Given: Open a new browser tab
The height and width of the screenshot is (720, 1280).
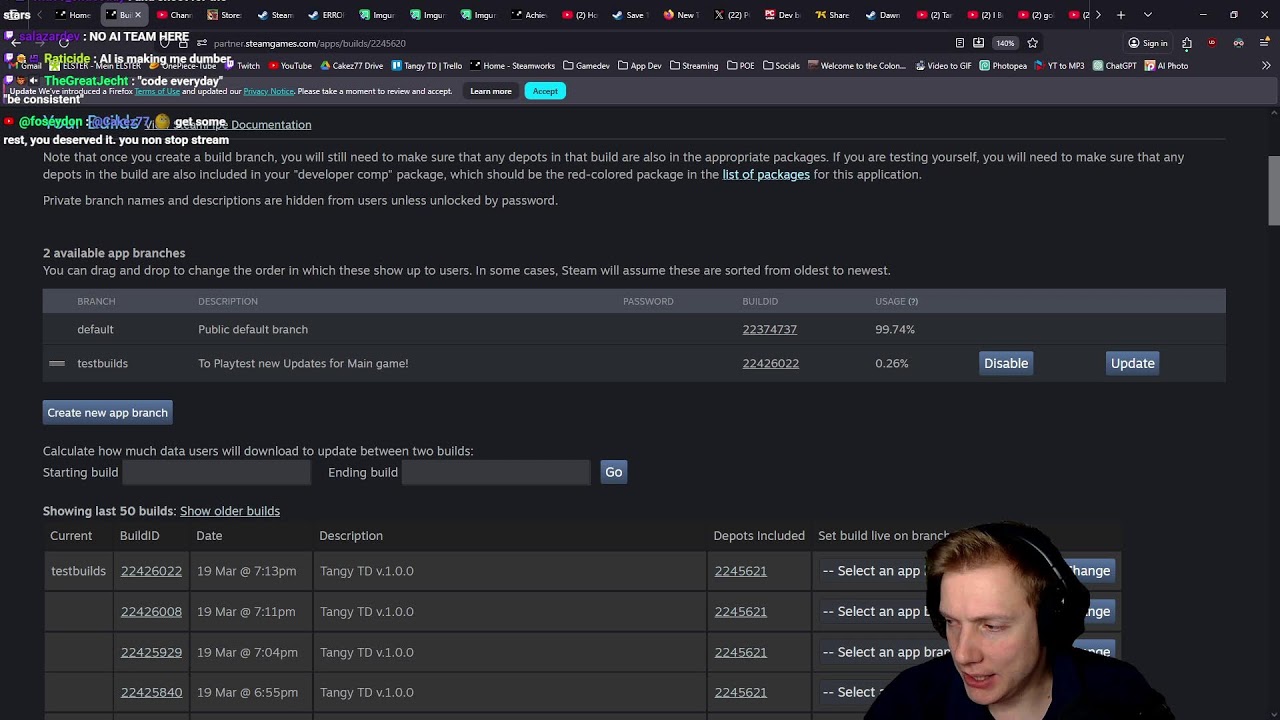Looking at the screenshot, I should pos(1121,15).
